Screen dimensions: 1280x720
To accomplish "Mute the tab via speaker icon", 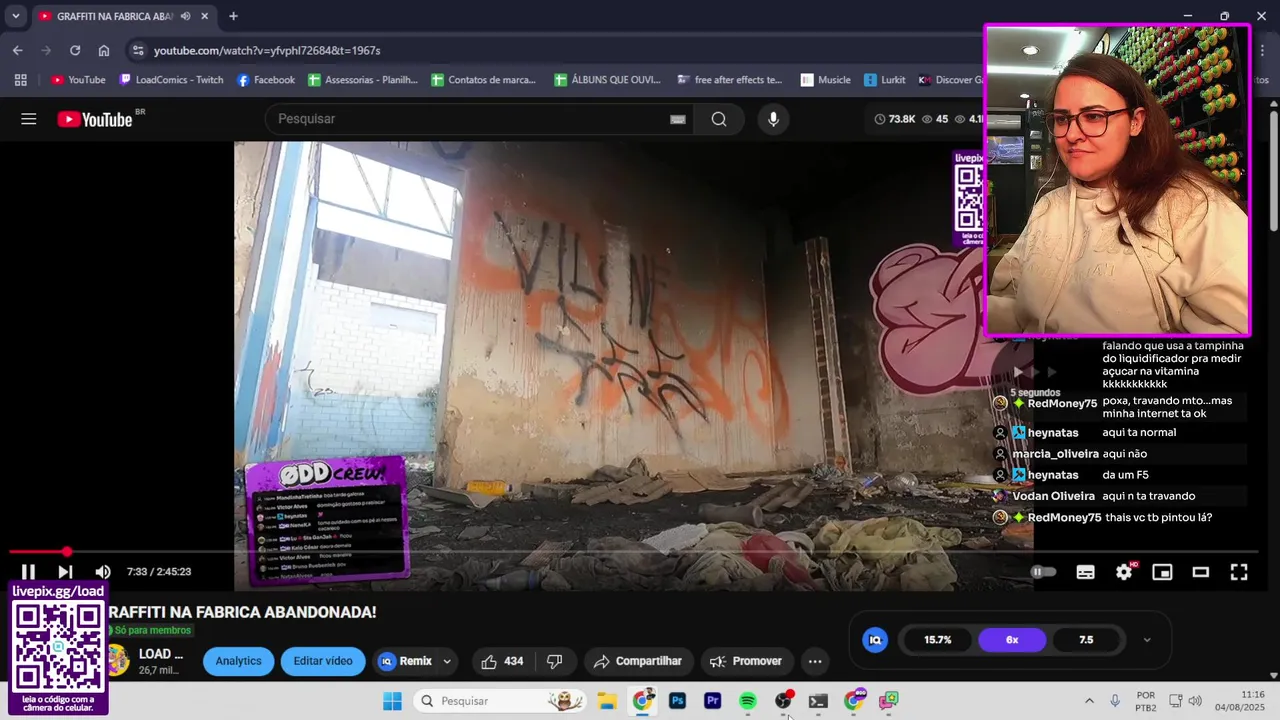I will [186, 16].
